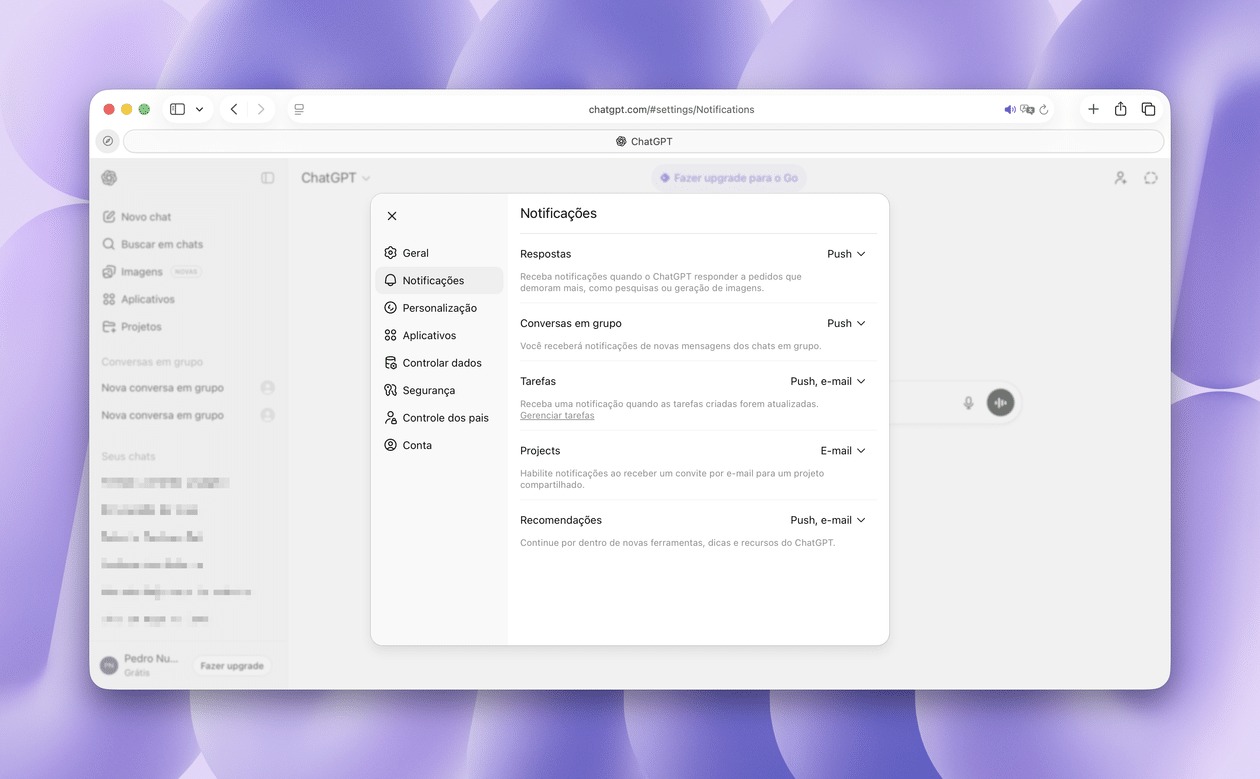Open Conversas em grupo notification dropdown
Screen dimensions: 1260x779
(846, 324)
